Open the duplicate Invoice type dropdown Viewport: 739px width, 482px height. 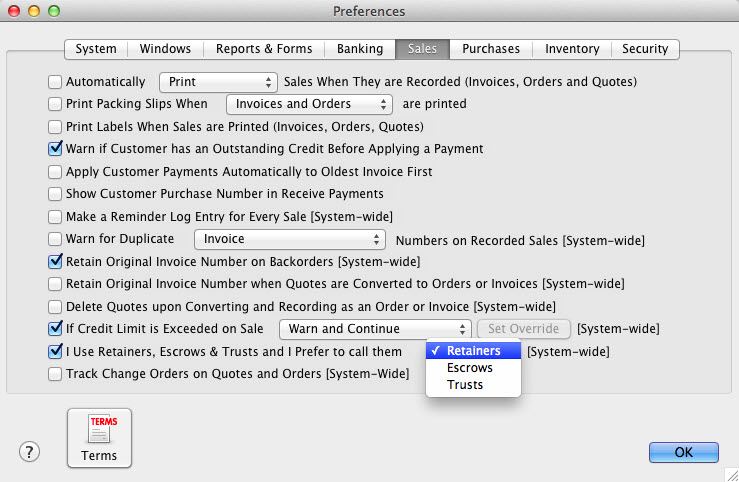pyautogui.click(x=289, y=239)
